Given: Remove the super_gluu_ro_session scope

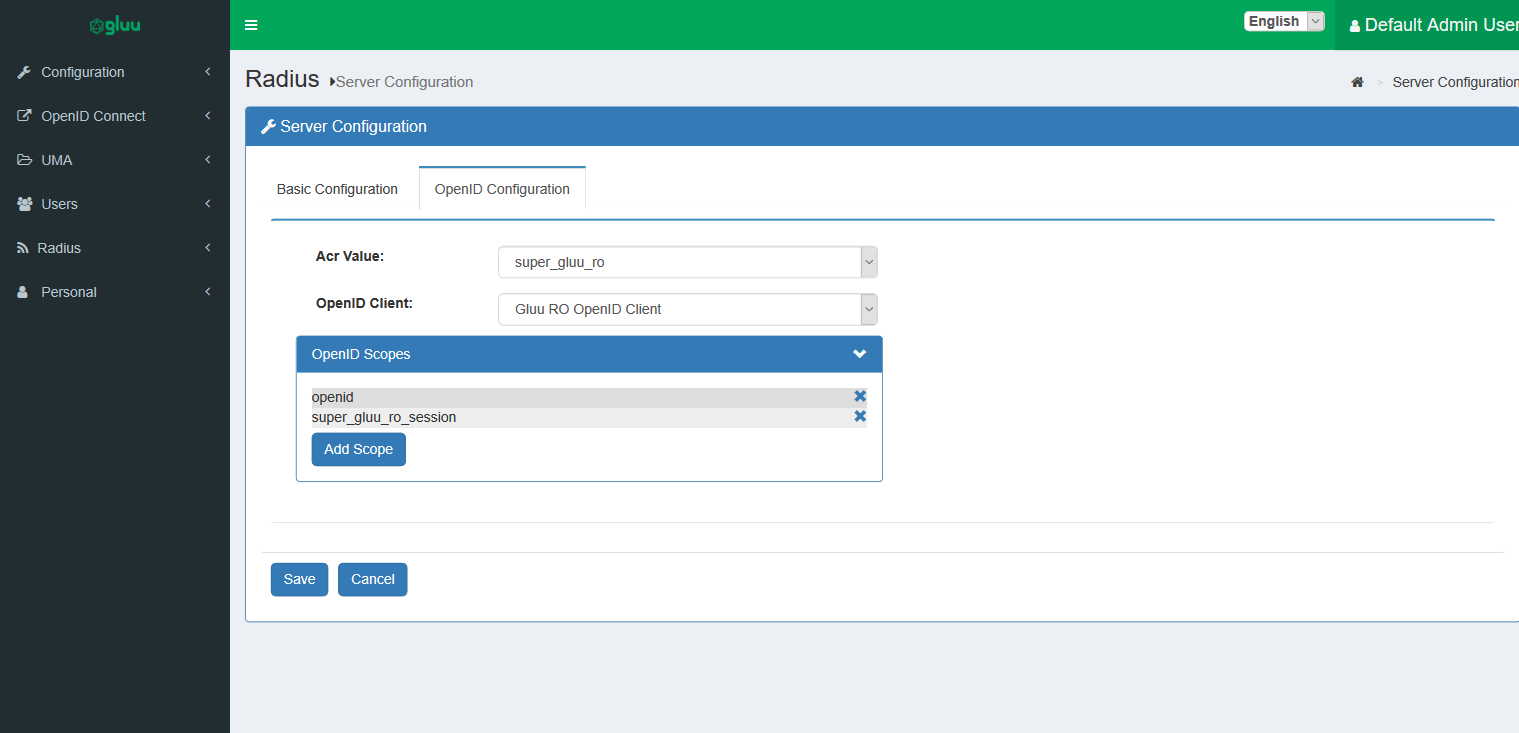Looking at the screenshot, I should [859, 416].
